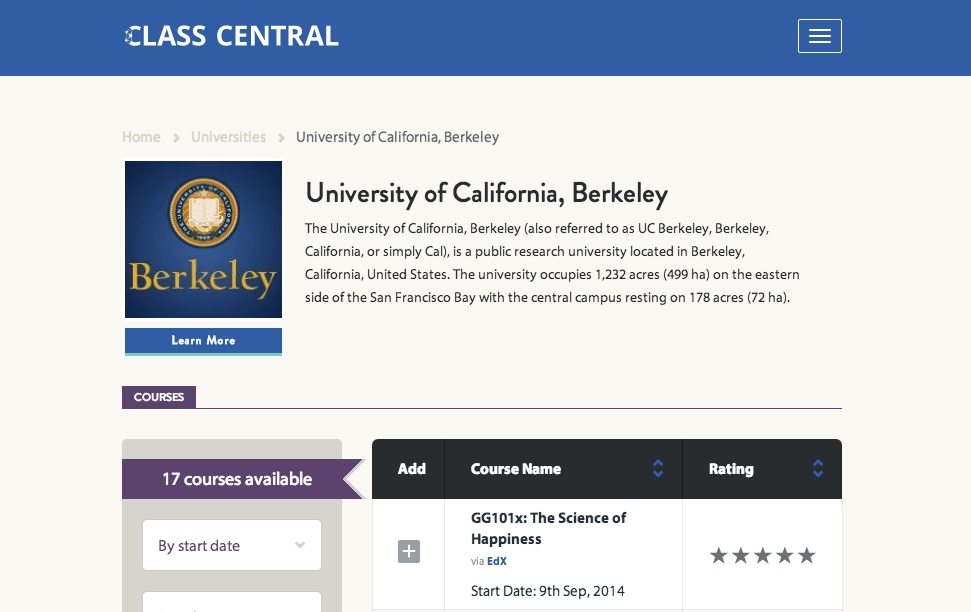
Task: Click the fifth rating star for GG101x
Action: point(807,554)
